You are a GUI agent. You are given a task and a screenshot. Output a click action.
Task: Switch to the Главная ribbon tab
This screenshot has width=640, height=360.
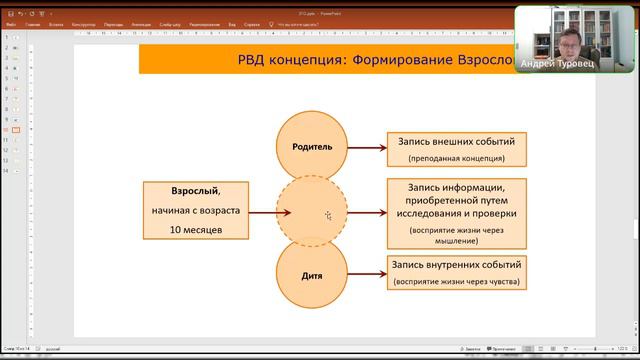[33, 24]
